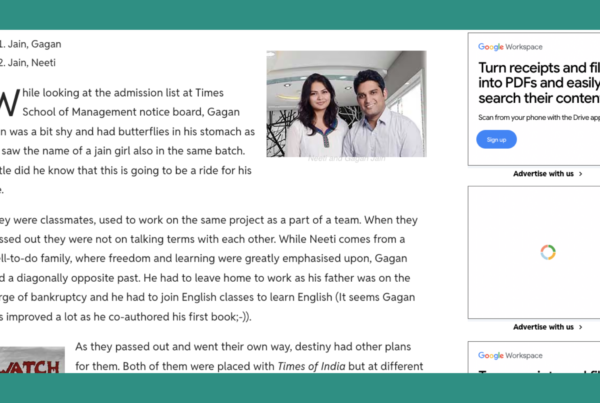Screen dimensions: 600x403
Task: Click the caption under the couple photo
Action: (345, 159)
